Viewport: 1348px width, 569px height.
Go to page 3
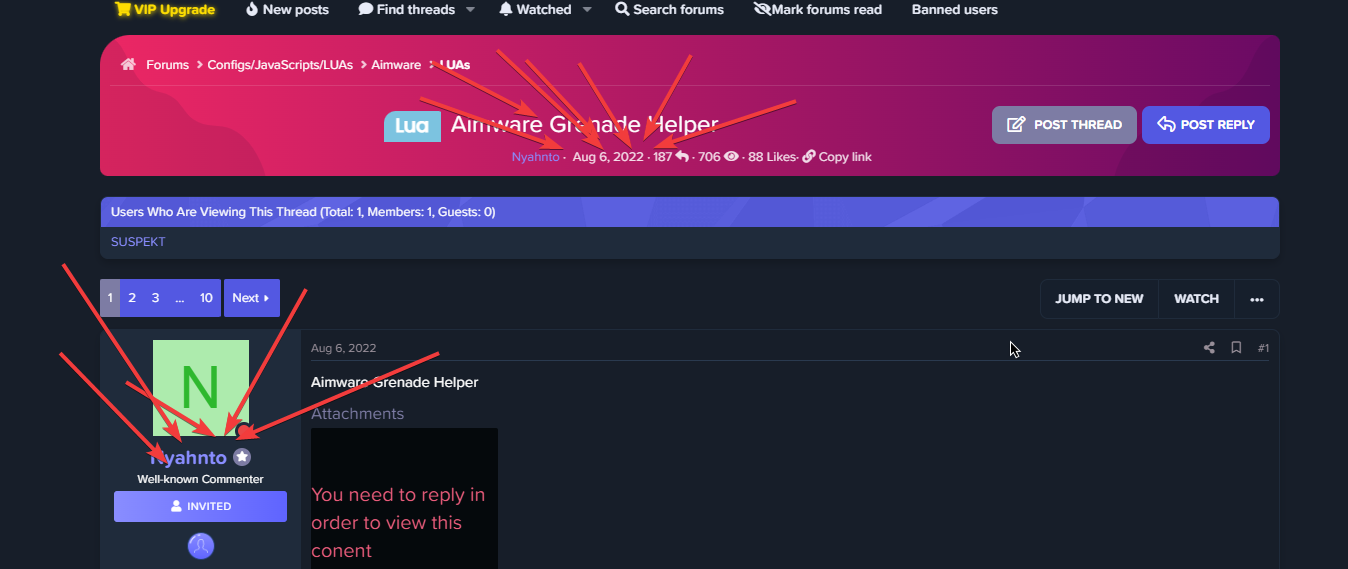[x=155, y=298]
